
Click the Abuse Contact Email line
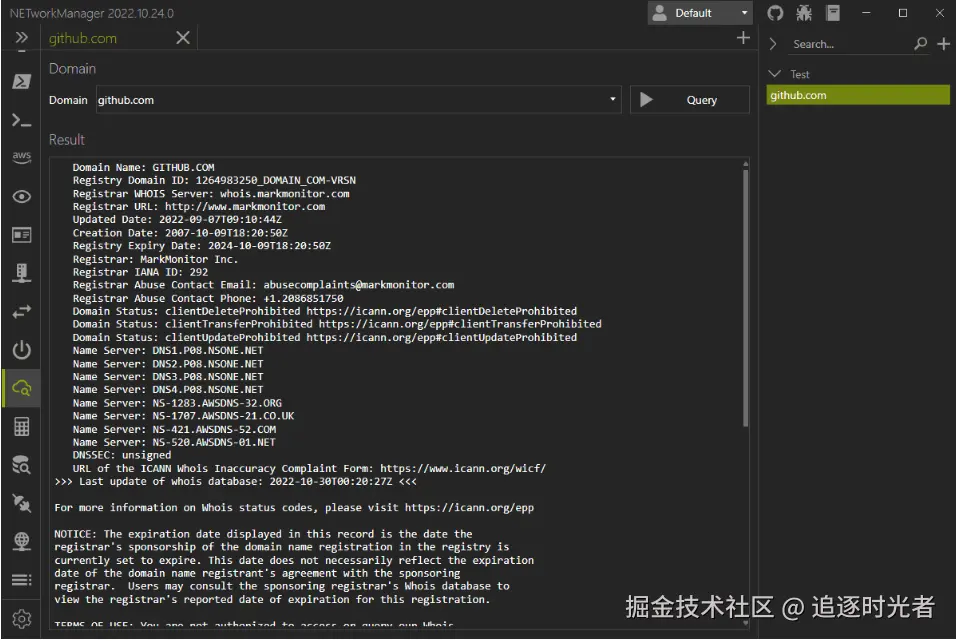pos(263,285)
